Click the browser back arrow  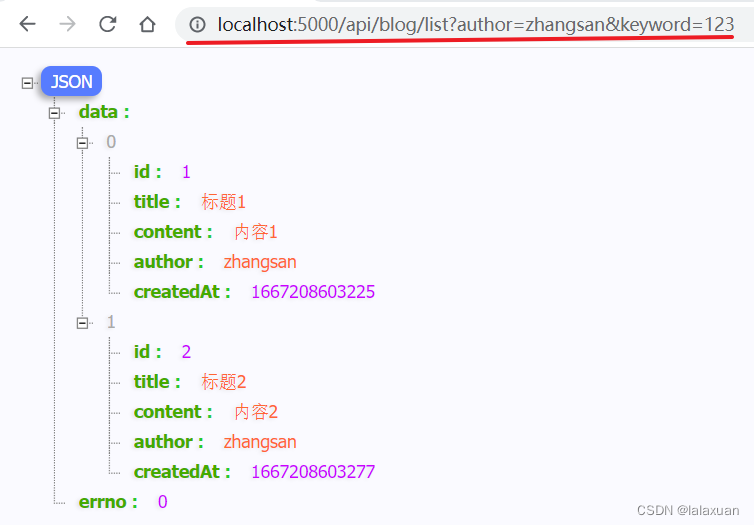tap(27, 24)
